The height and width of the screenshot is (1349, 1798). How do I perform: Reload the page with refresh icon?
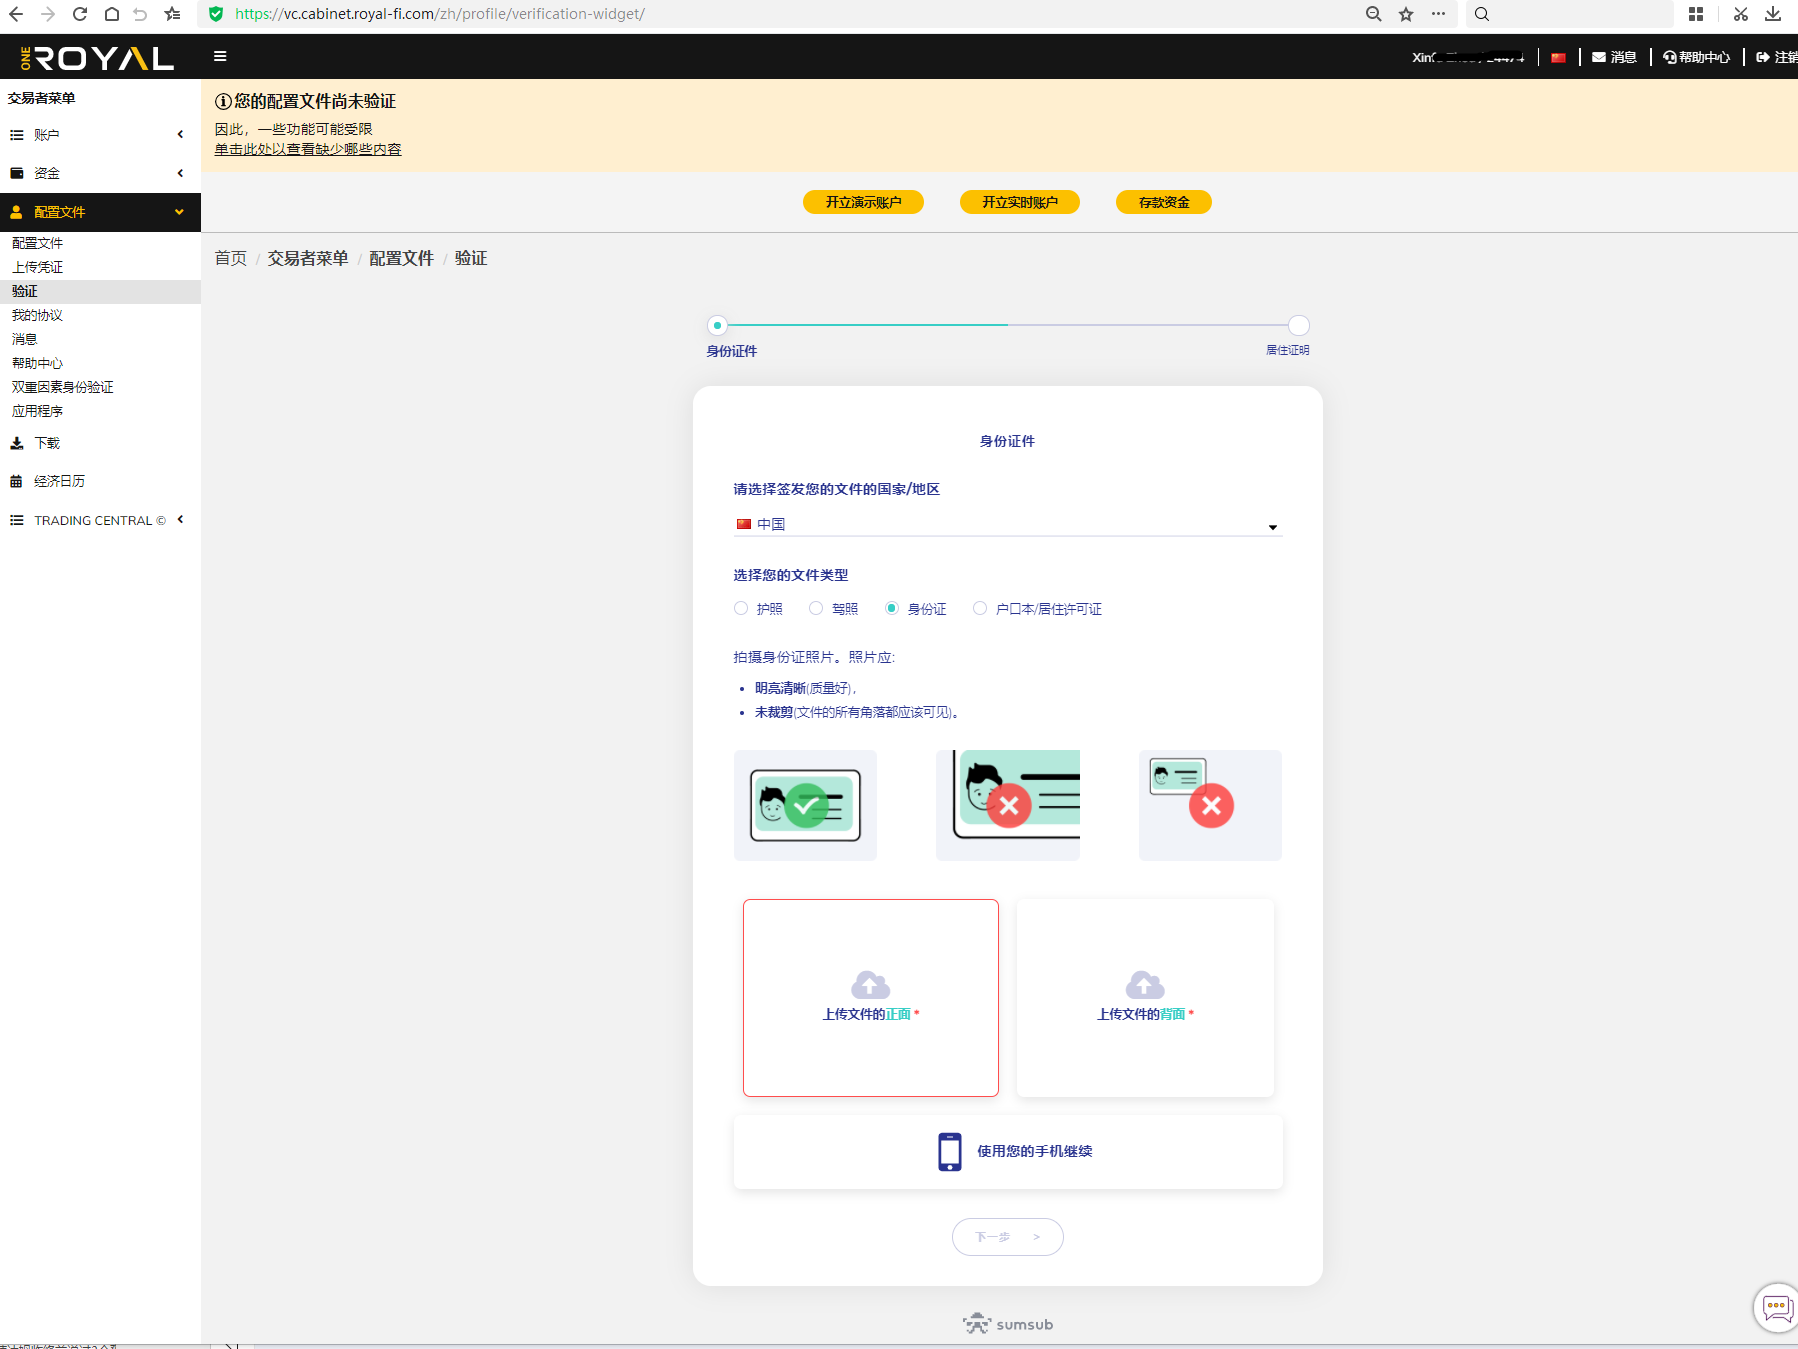coord(80,14)
